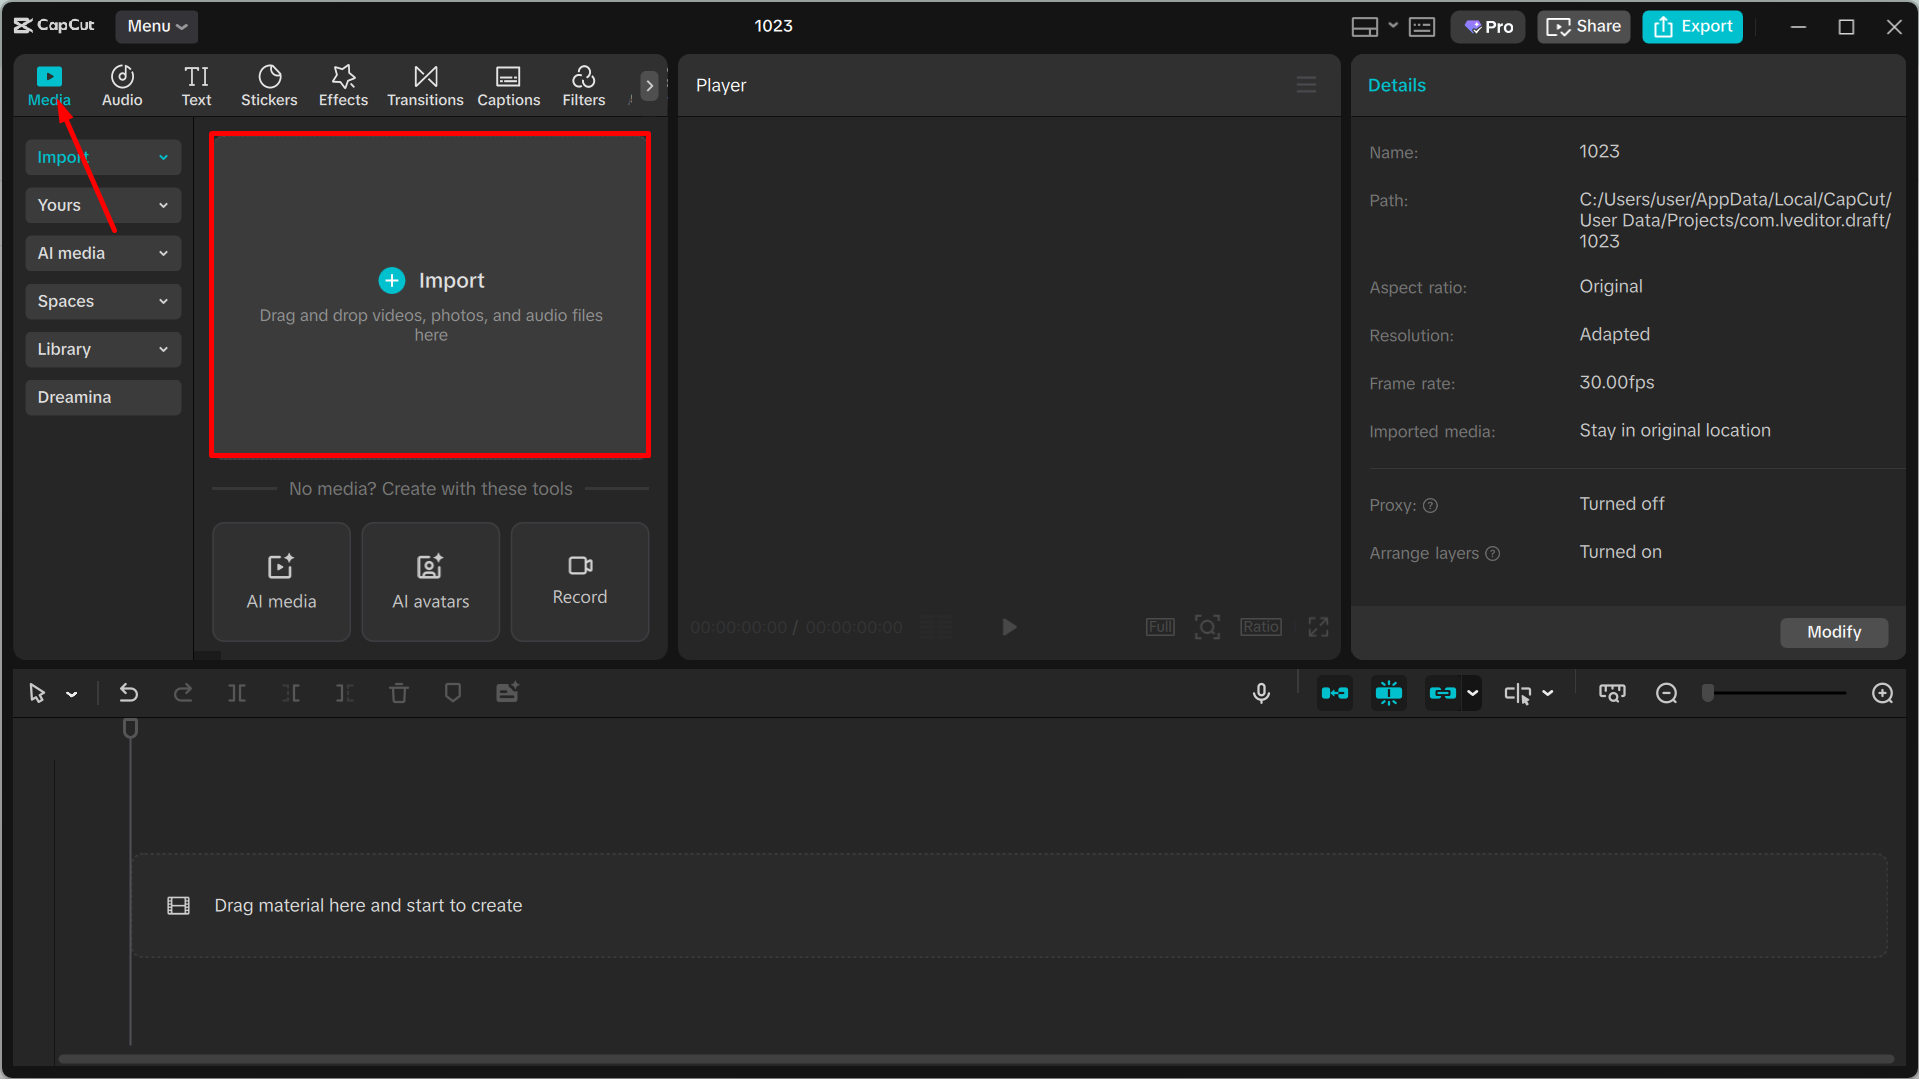Click the Modify button in Details panel
The image size is (1919, 1079).
(x=1833, y=632)
